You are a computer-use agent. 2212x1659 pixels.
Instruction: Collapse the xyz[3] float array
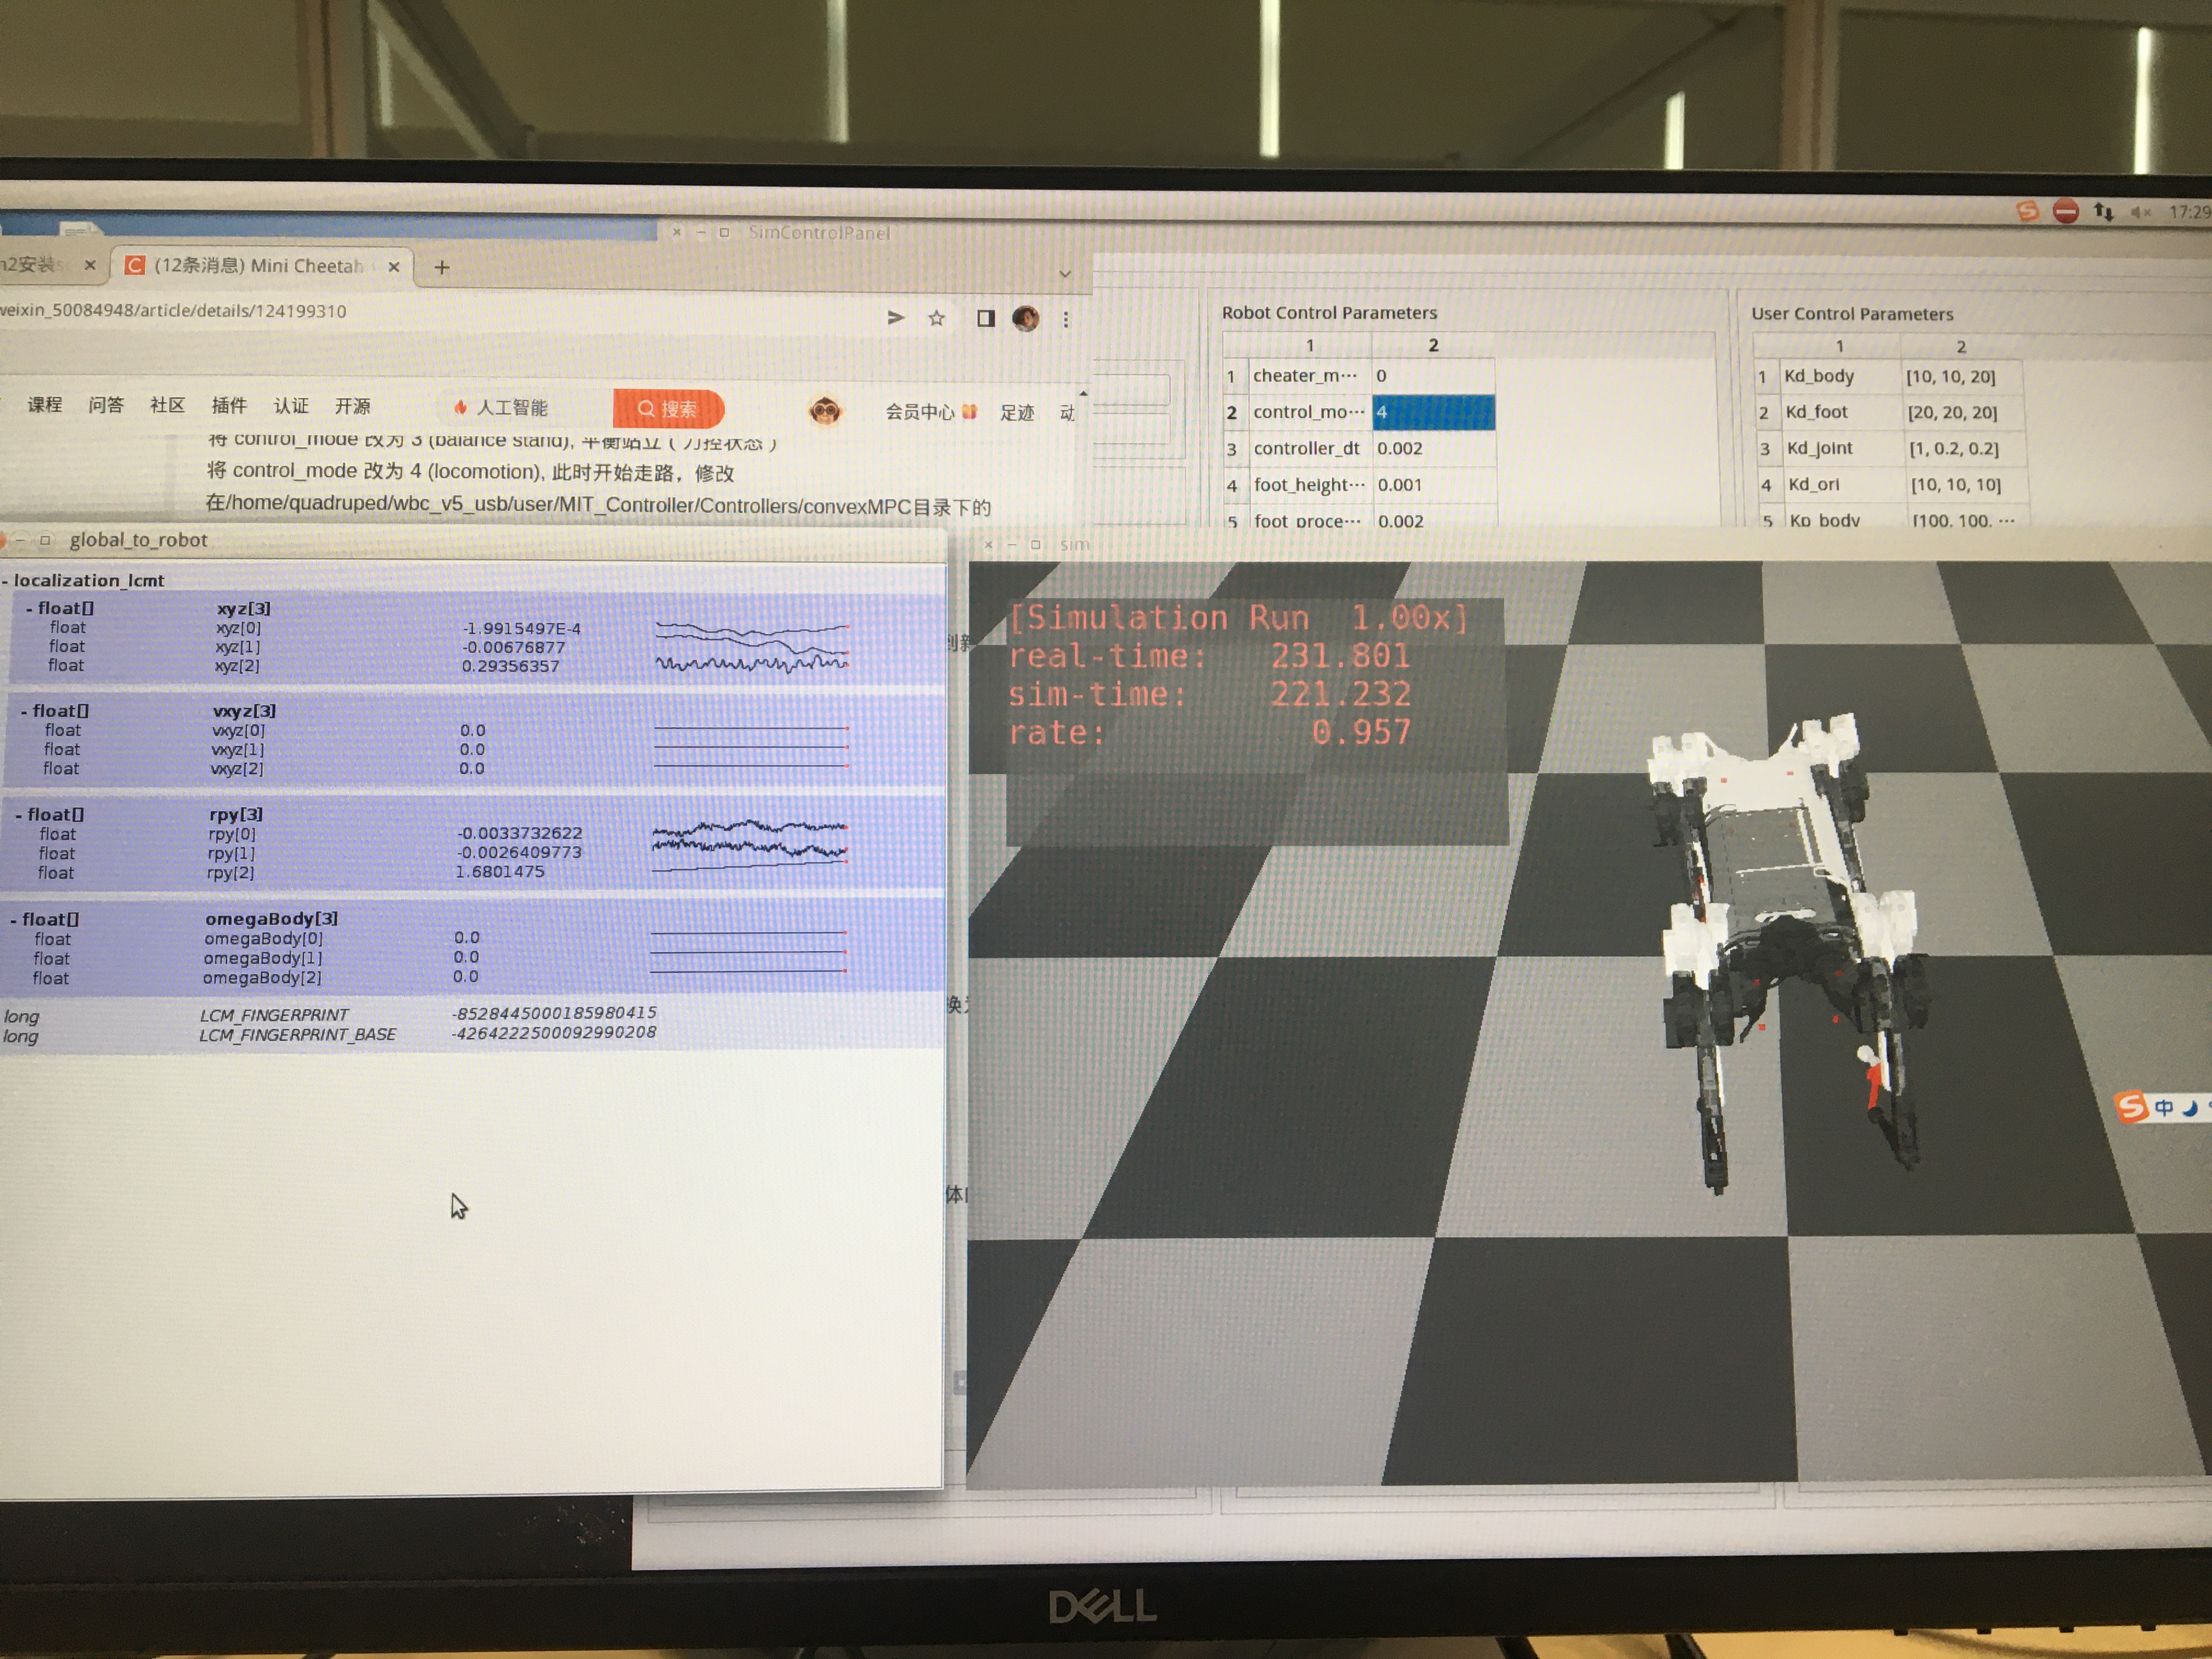coord(30,608)
